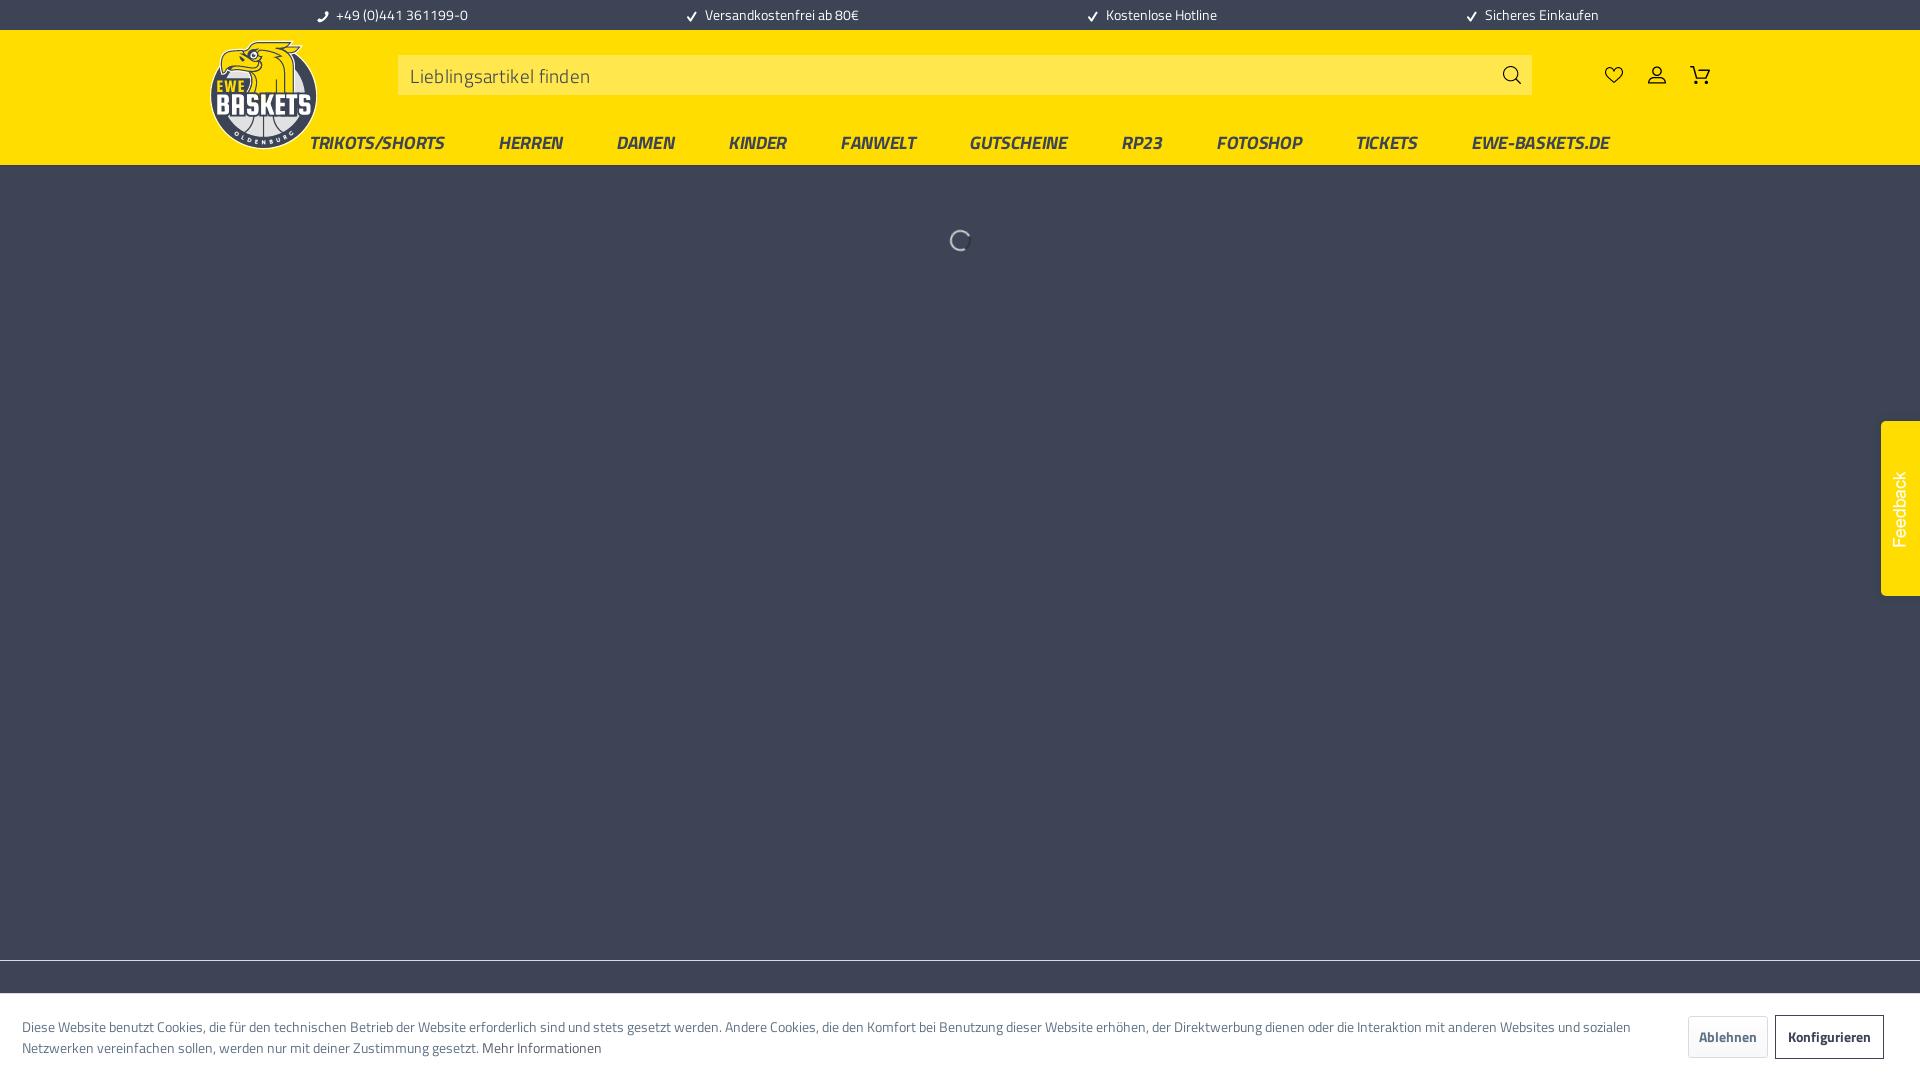Click the phone icon beside the hotline number
The height and width of the screenshot is (1080, 1920).
coord(322,15)
